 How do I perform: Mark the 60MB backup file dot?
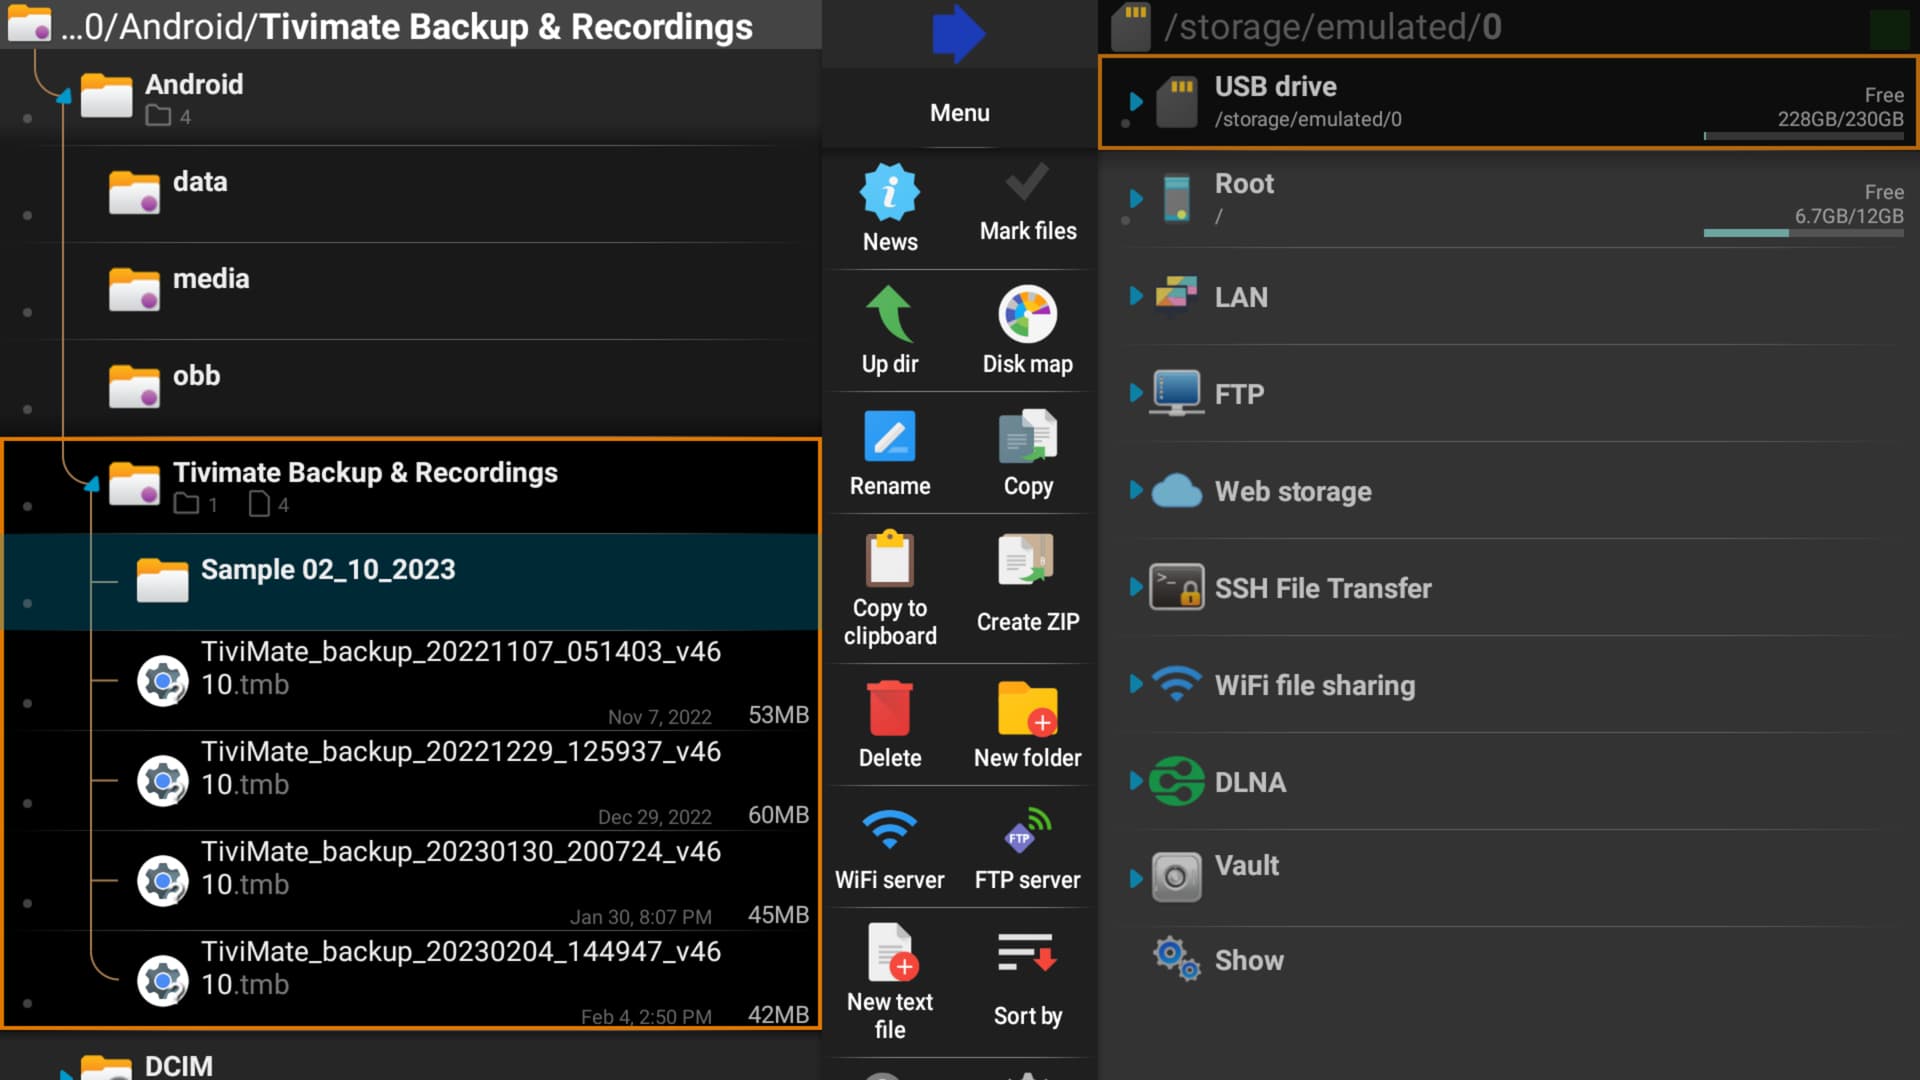(27, 804)
